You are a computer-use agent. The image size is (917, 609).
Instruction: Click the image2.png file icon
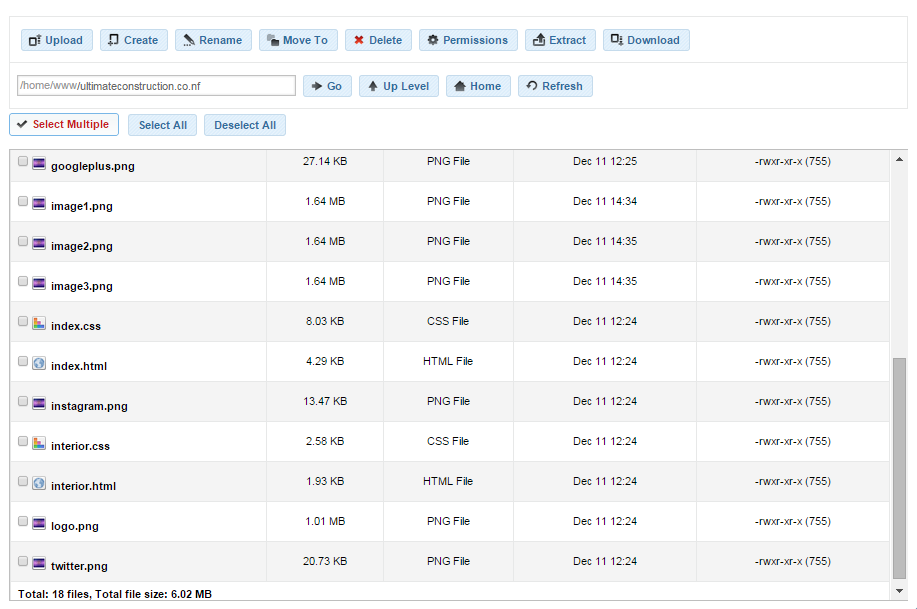(39, 243)
